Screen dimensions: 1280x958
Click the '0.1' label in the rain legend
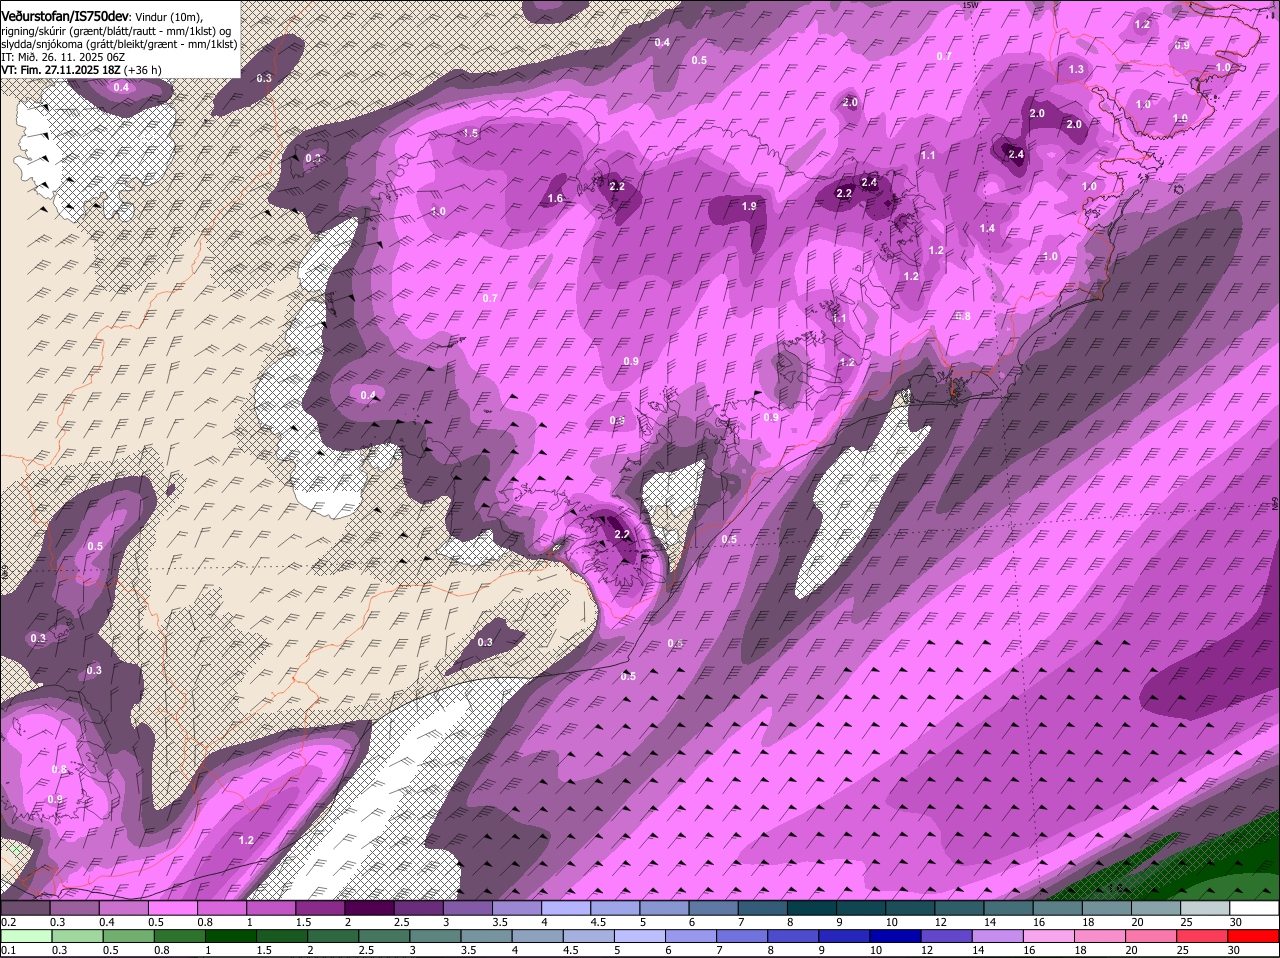click(8, 950)
